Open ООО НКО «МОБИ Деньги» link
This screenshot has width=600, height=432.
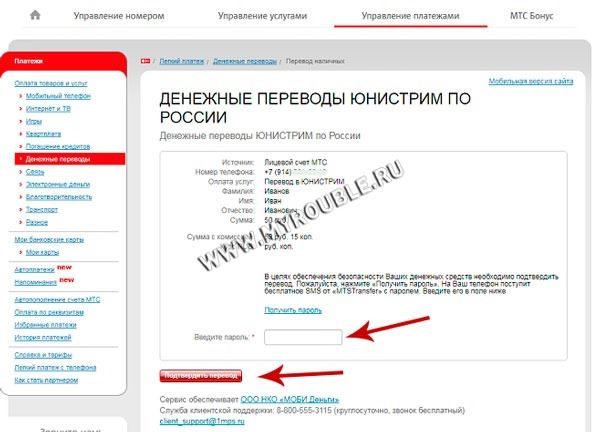point(290,400)
